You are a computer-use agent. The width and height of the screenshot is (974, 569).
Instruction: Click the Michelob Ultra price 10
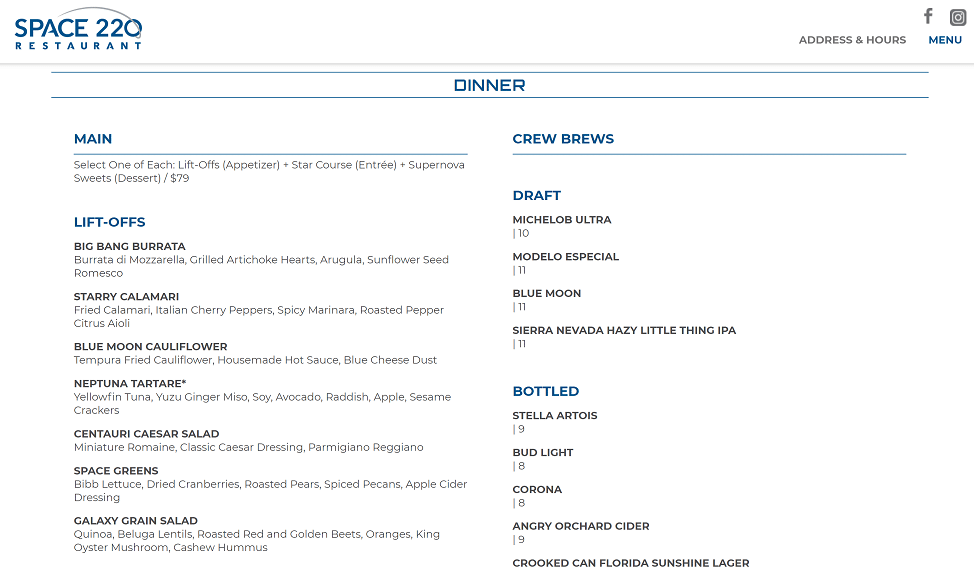coord(523,234)
